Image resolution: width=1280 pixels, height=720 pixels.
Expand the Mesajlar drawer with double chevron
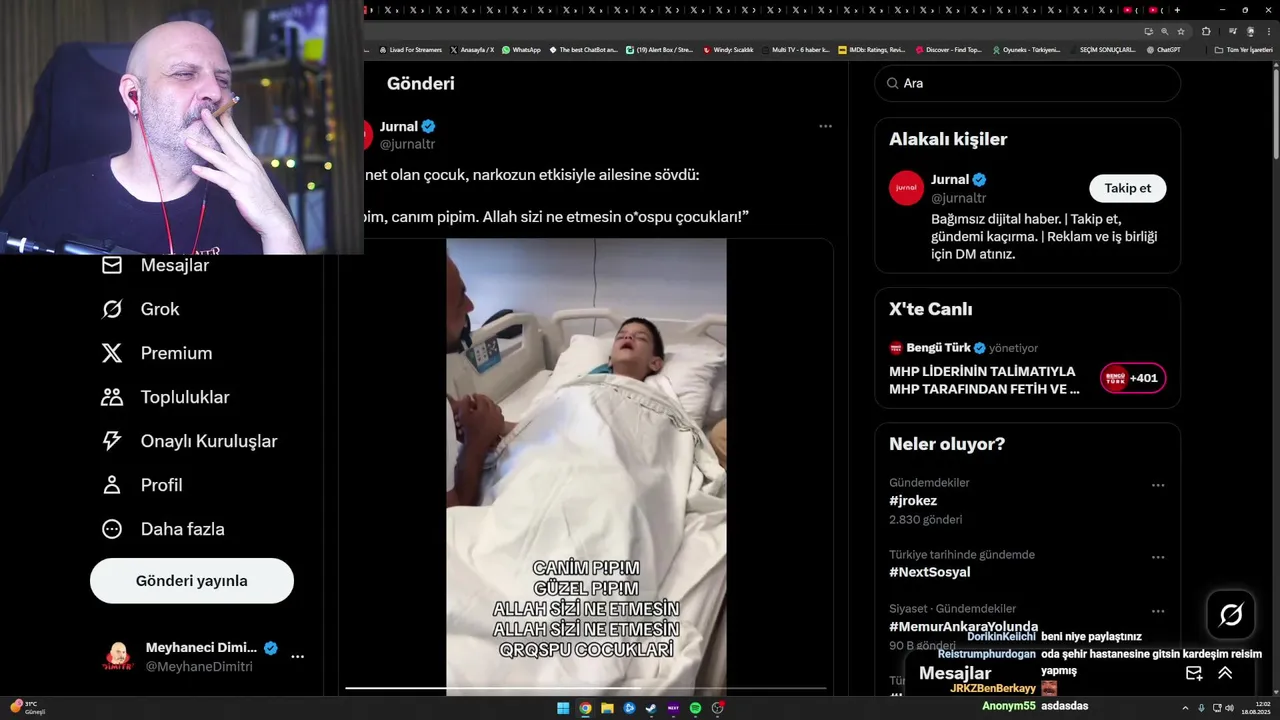pyautogui.click(x=1225, y=673)
